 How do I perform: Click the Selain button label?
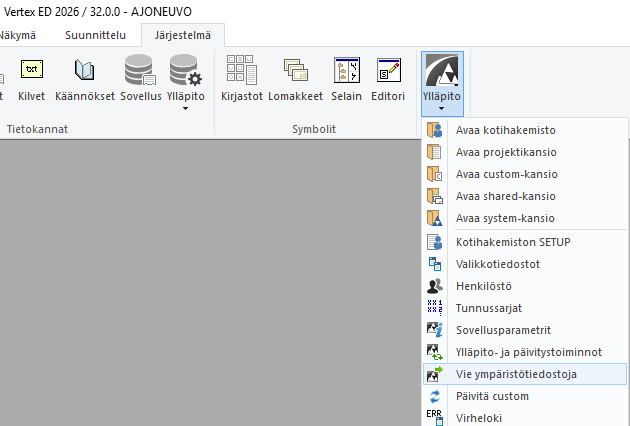coord(346,96)
